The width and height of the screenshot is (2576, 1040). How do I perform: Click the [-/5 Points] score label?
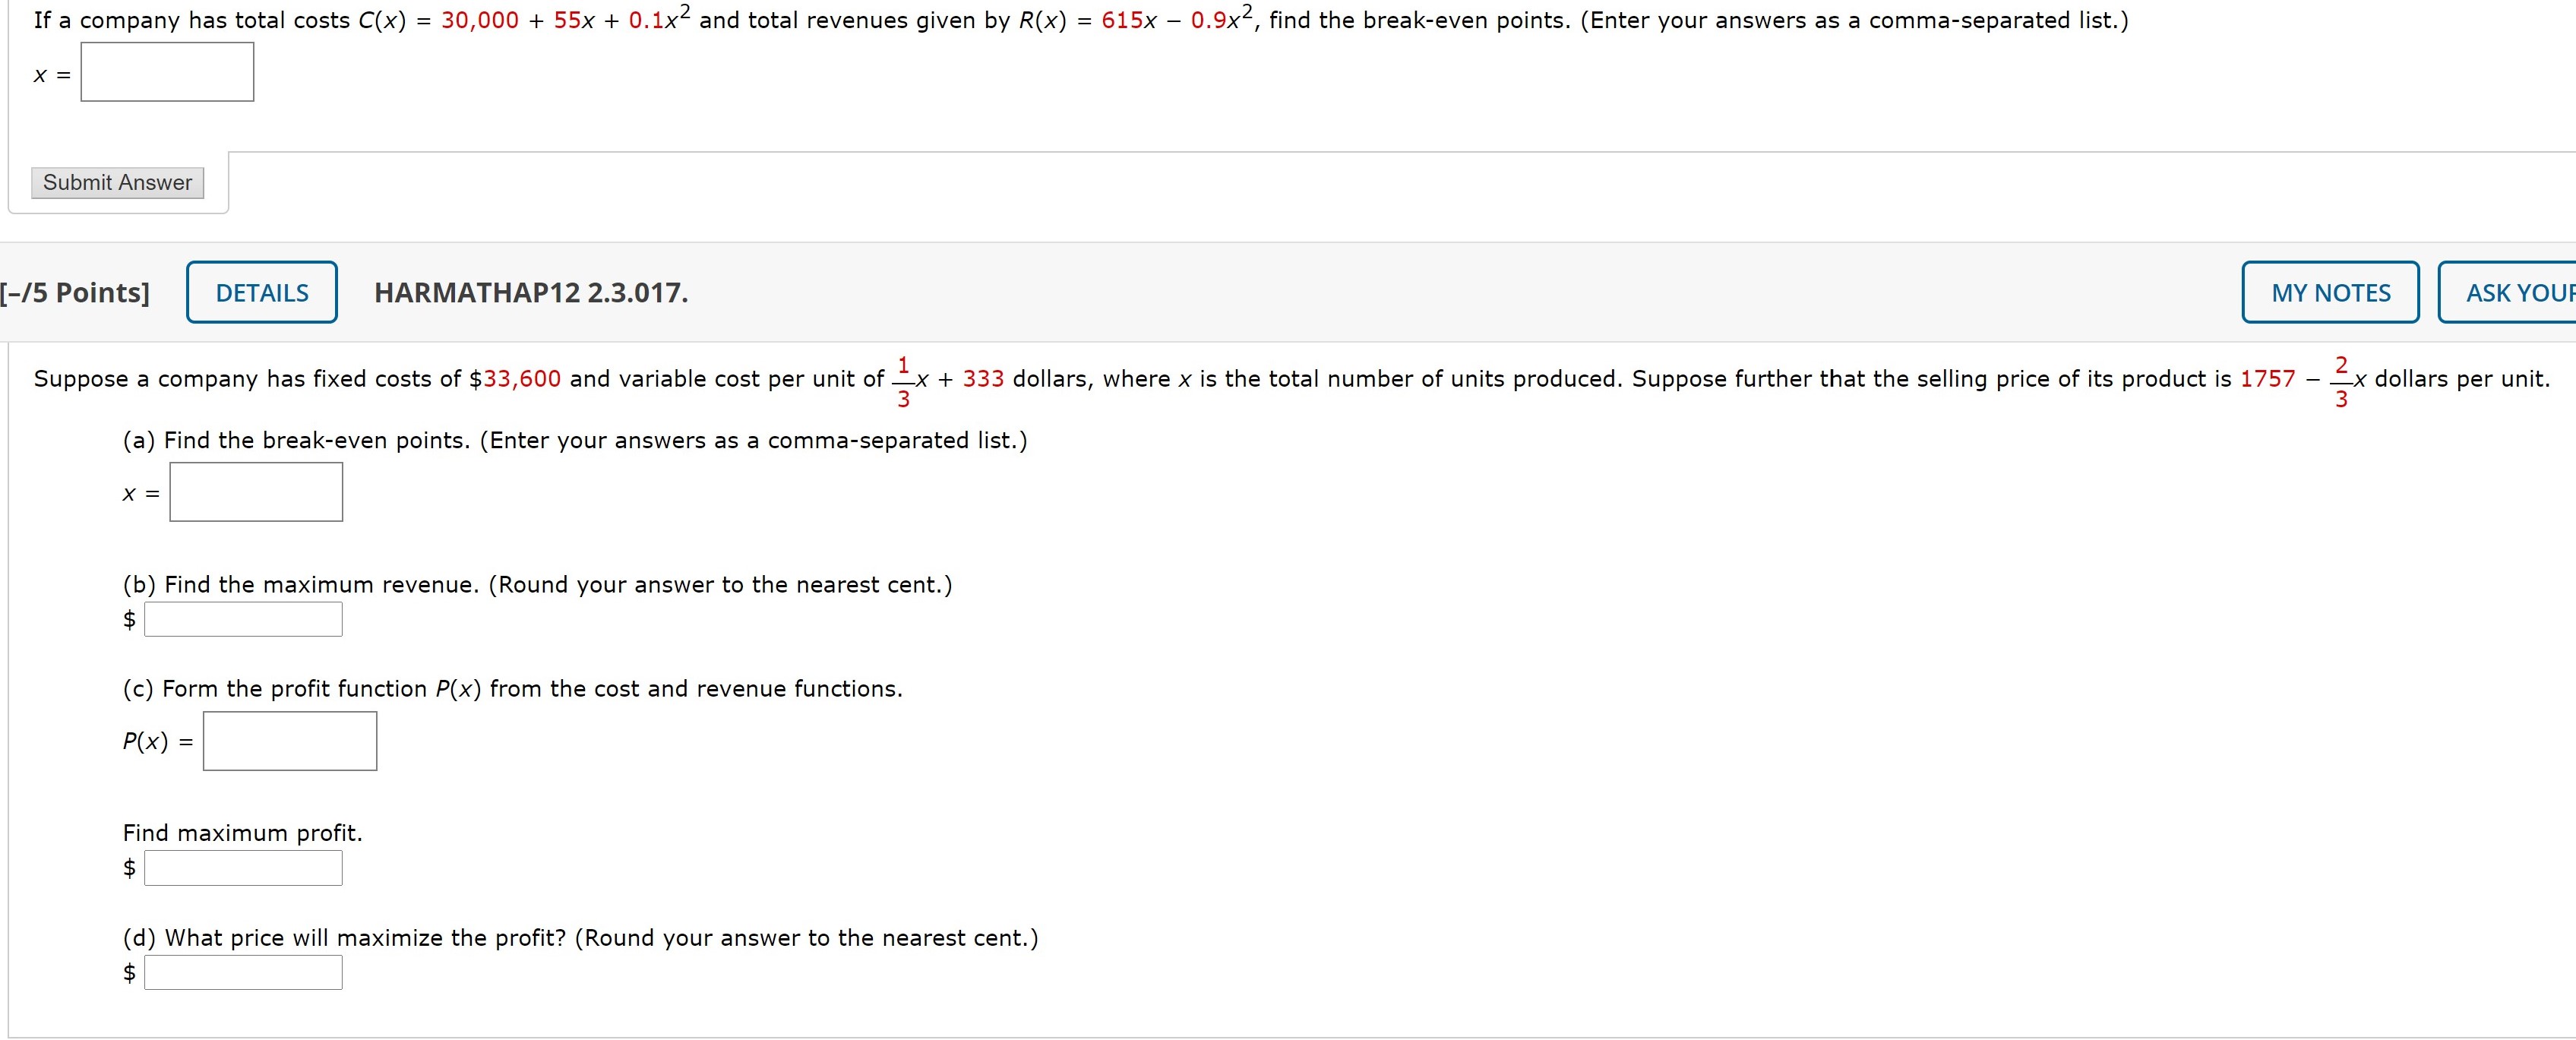click(75, 292)
